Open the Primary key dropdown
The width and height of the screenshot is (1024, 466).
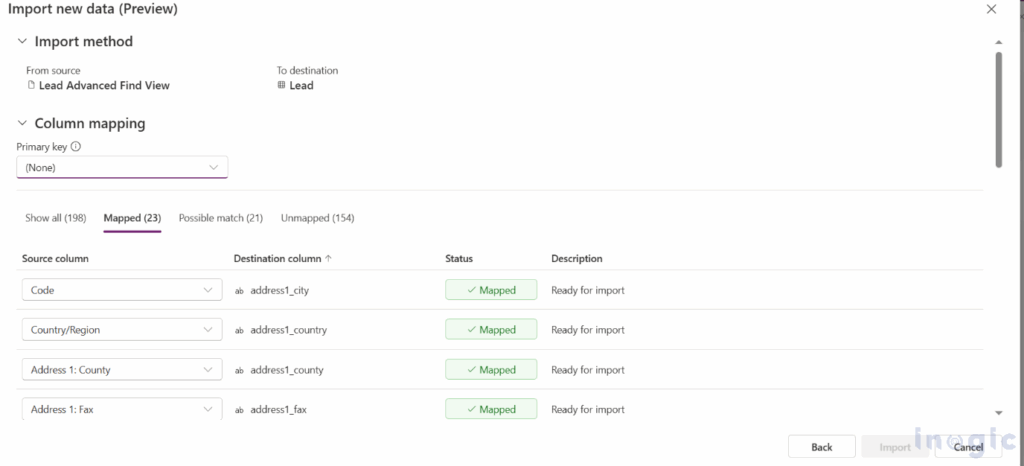coord(122,168)
